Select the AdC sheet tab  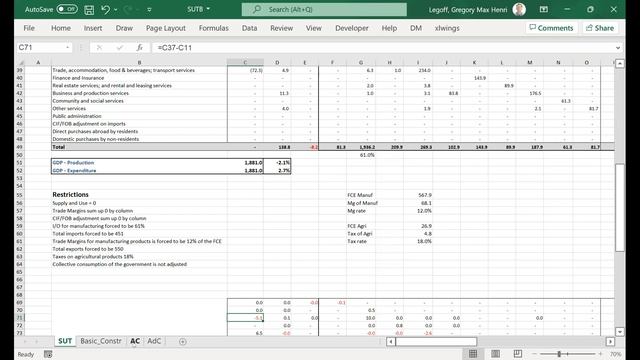[x=154, y=341]
